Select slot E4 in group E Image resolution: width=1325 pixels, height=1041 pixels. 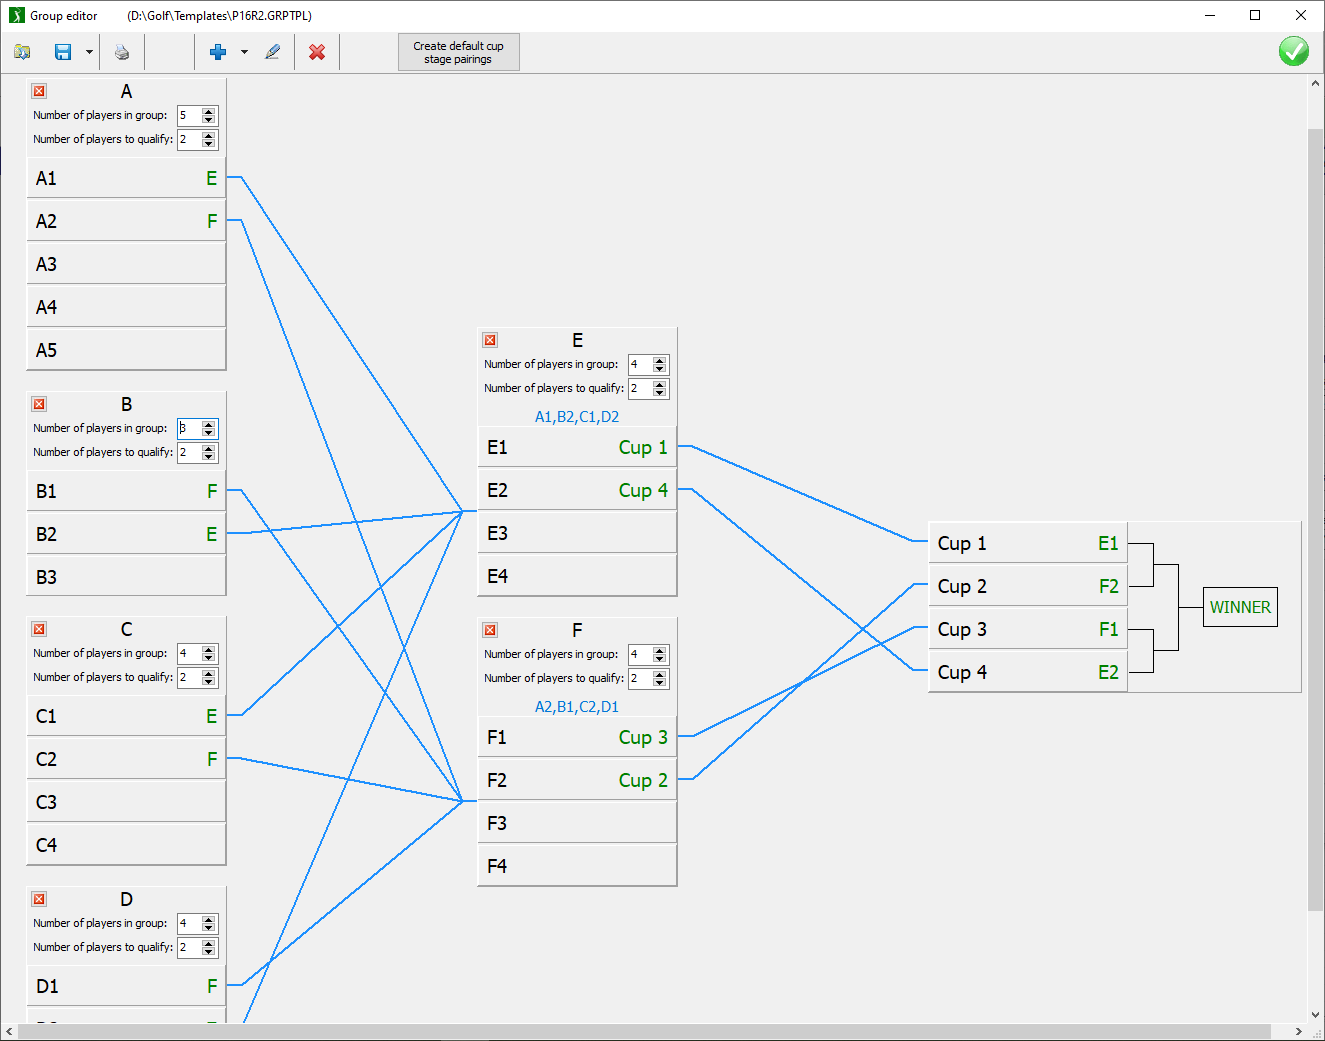[x=577, y=576]
